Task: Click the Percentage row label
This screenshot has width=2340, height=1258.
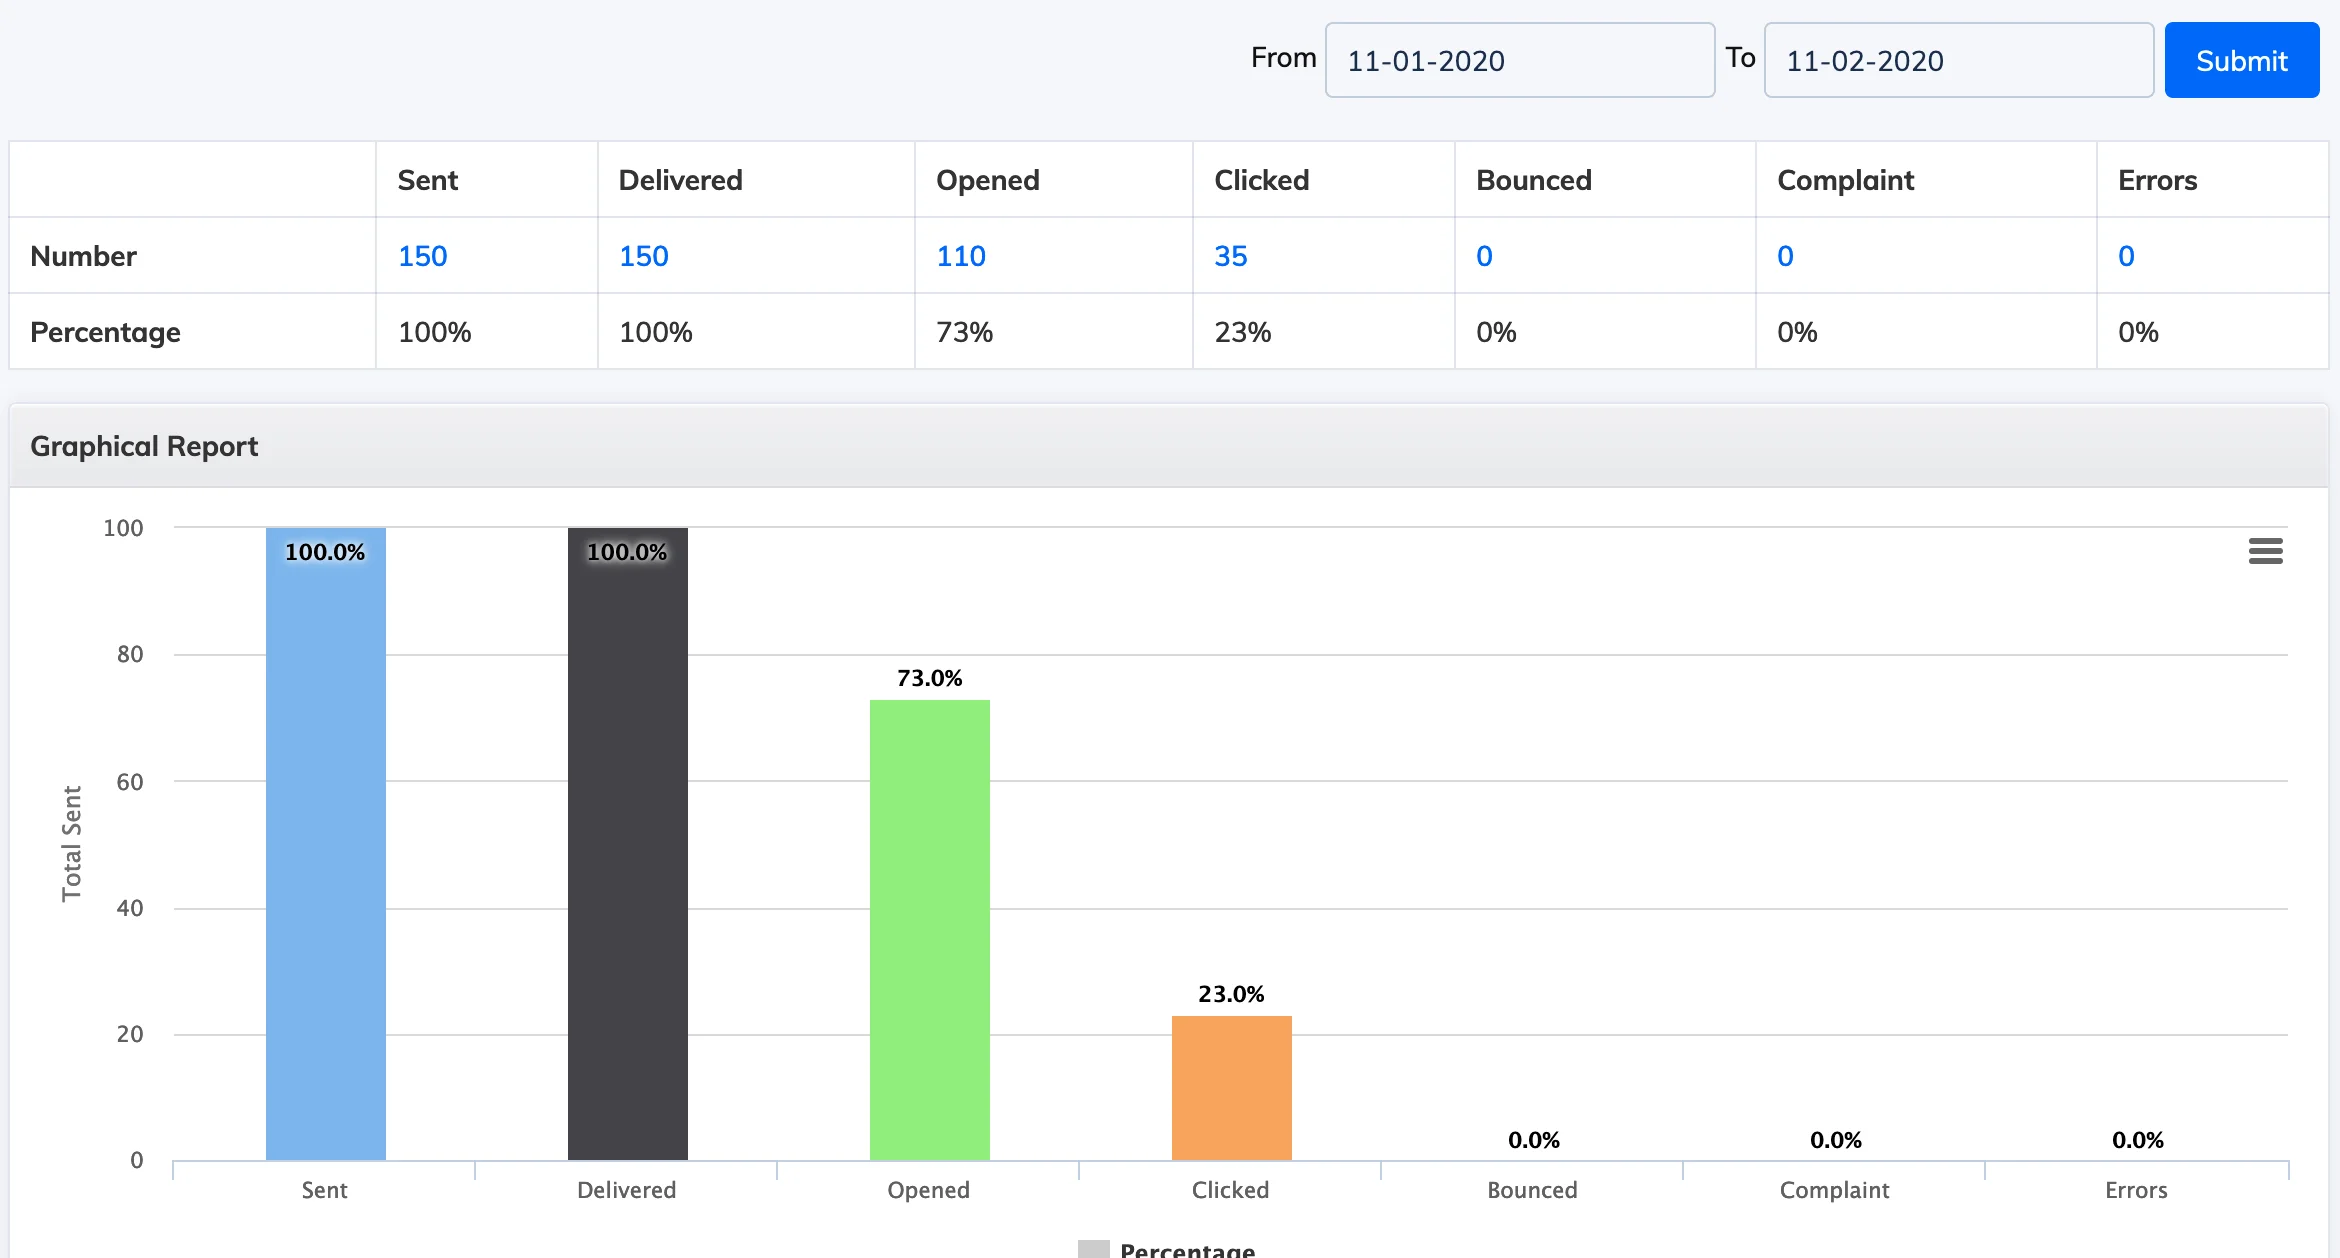Action: (x=105, y=332)
